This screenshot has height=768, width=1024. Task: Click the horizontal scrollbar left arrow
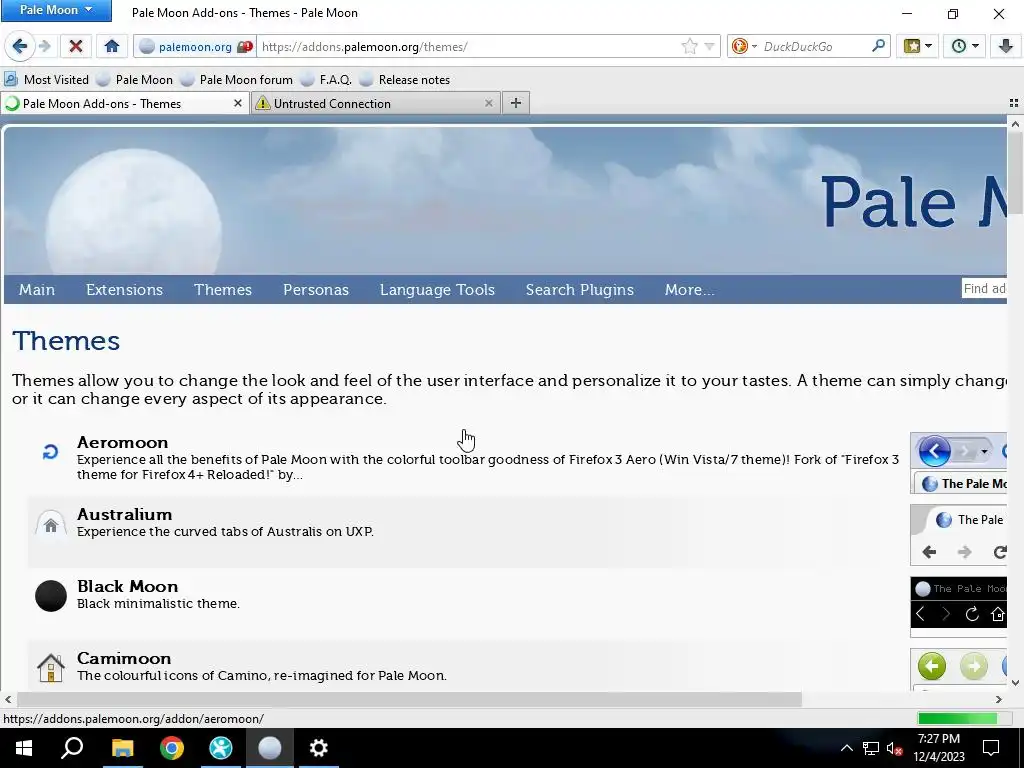pos(8,699)
